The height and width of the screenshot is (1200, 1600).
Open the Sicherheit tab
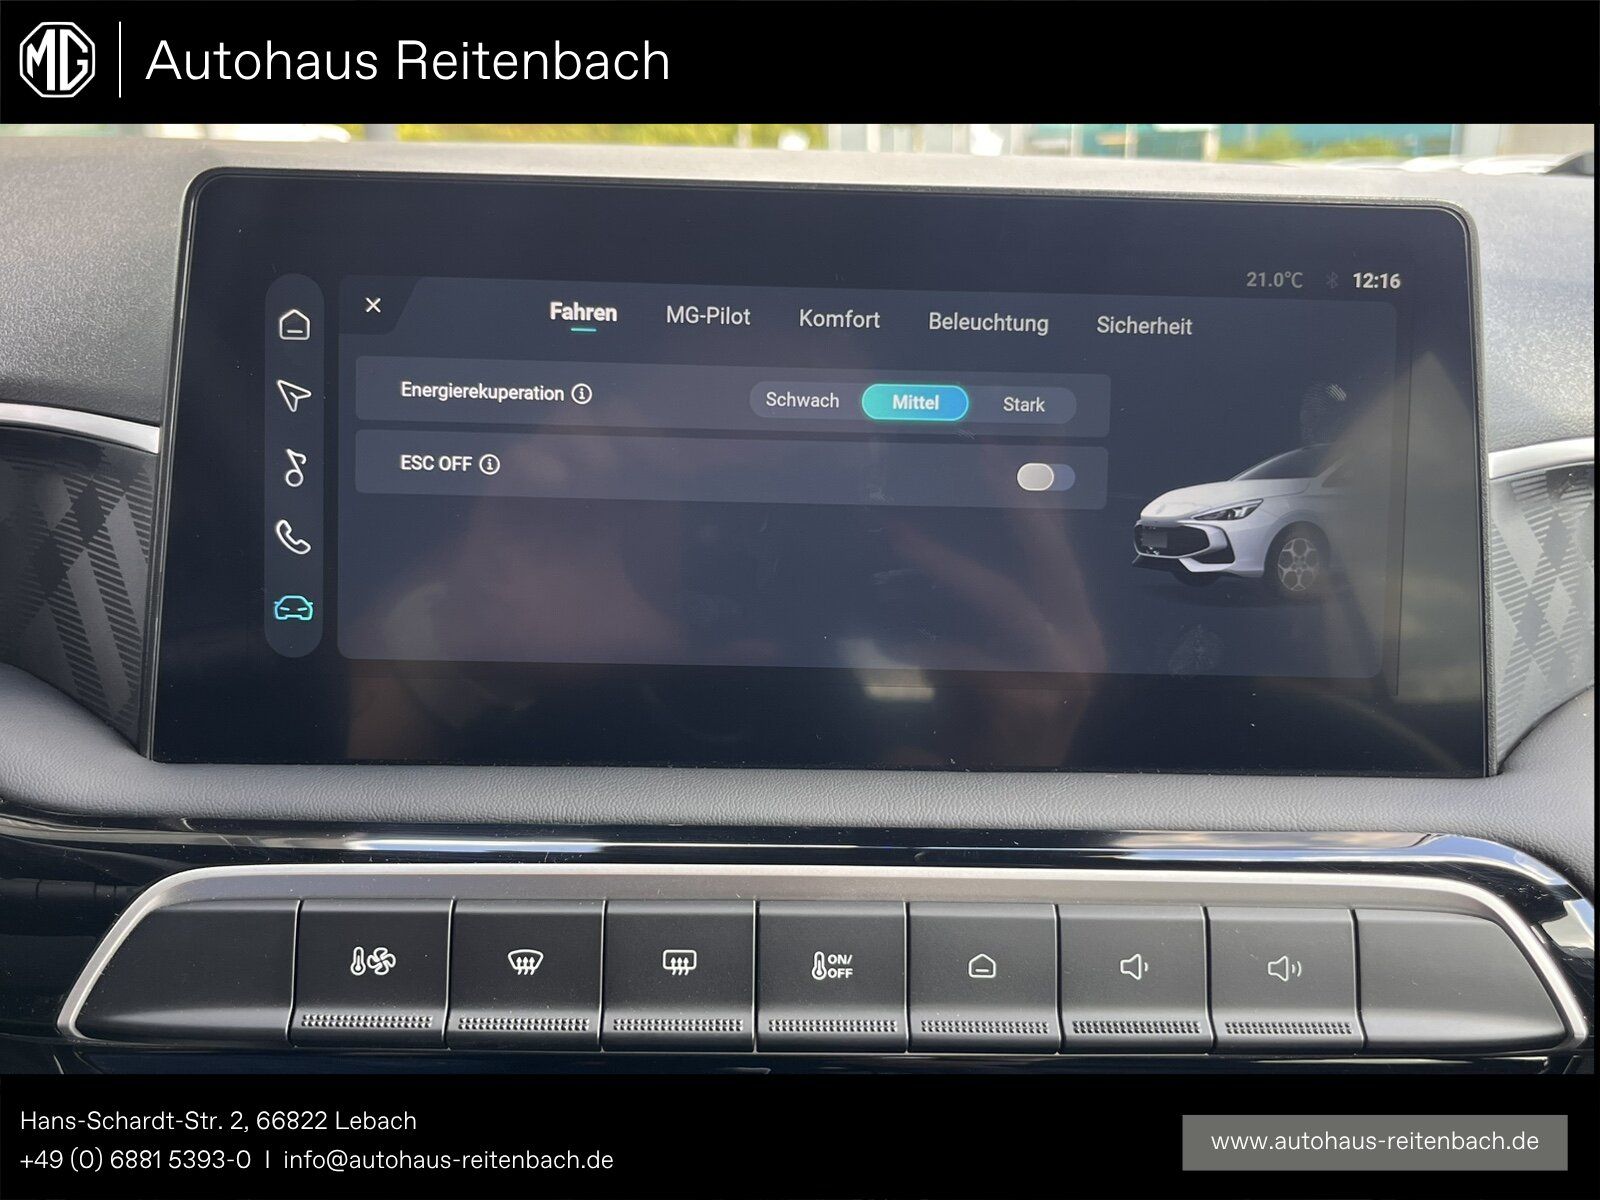1146,324
